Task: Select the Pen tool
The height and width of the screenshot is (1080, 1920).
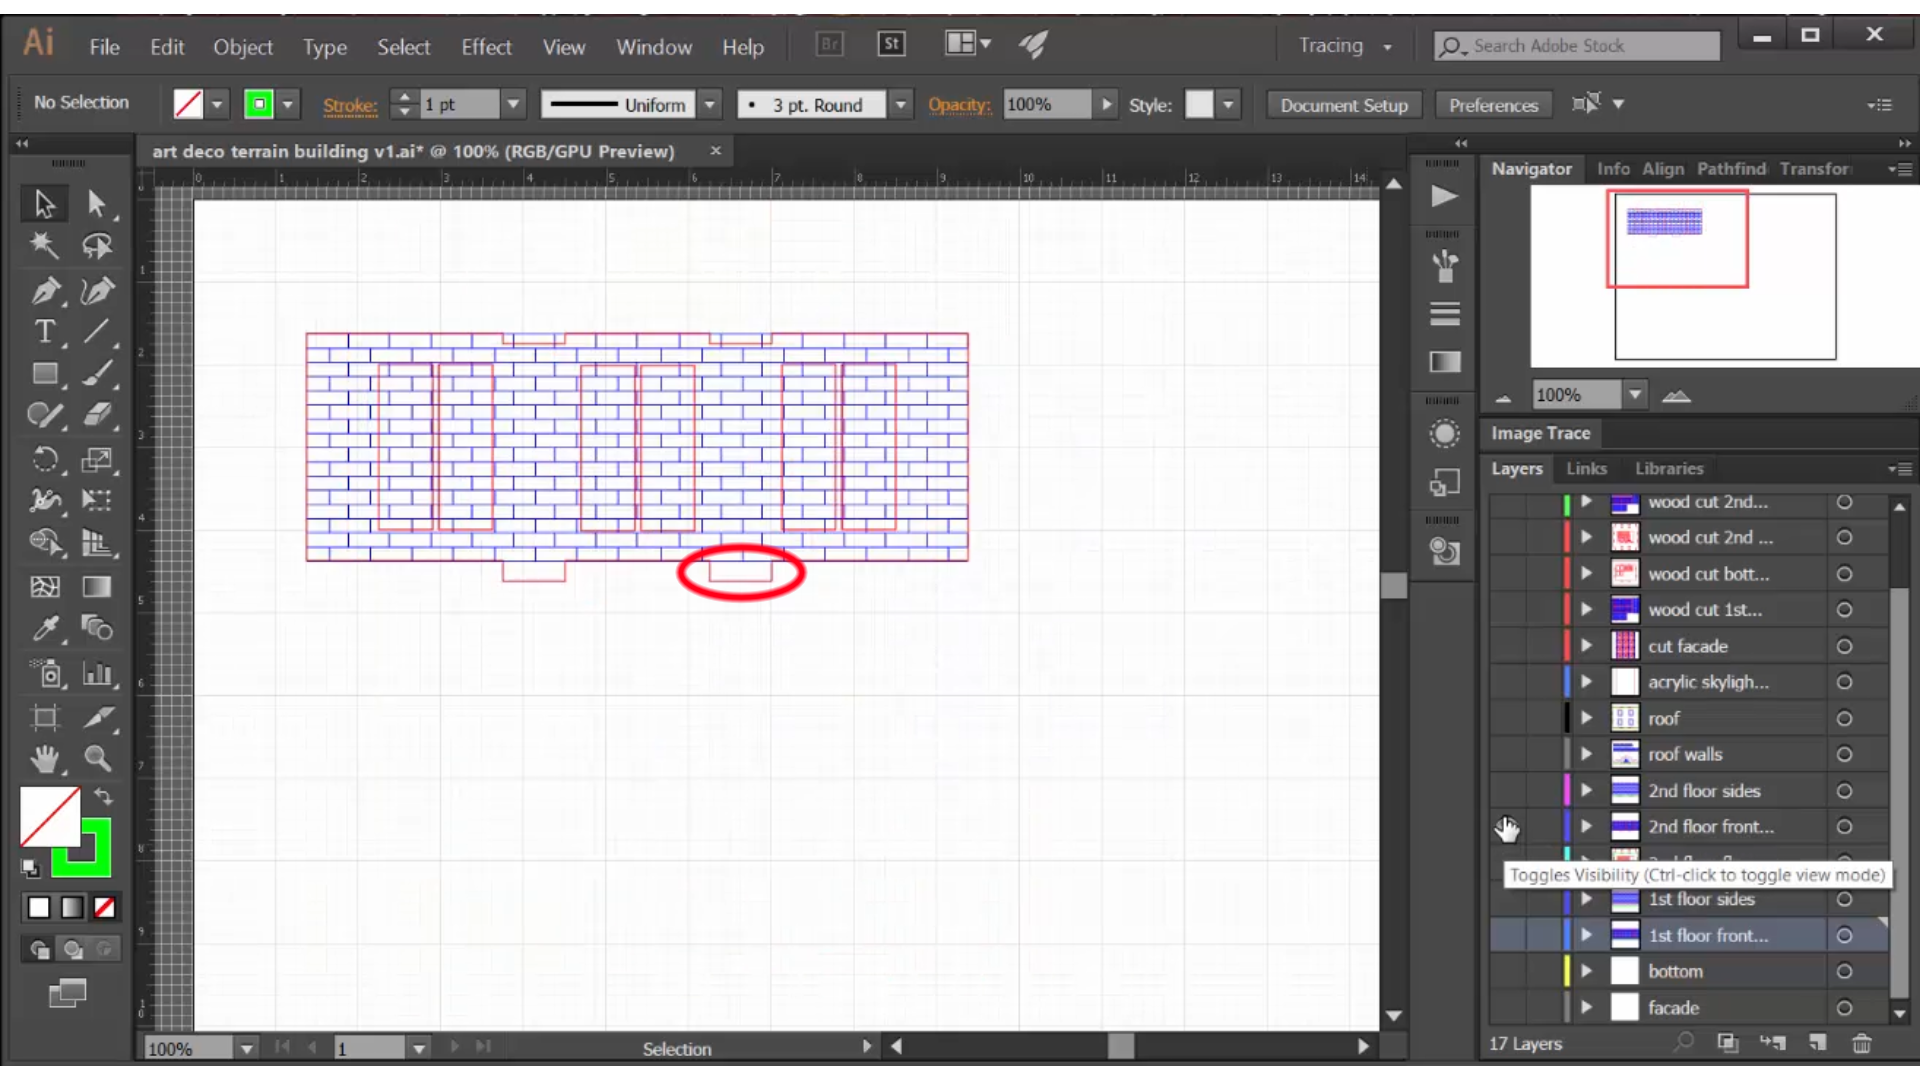Action: click(x=44, y=290)
